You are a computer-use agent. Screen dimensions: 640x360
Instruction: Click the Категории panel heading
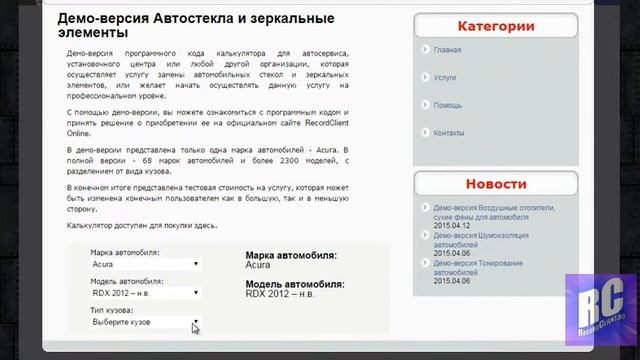click(x=496, y=26)
